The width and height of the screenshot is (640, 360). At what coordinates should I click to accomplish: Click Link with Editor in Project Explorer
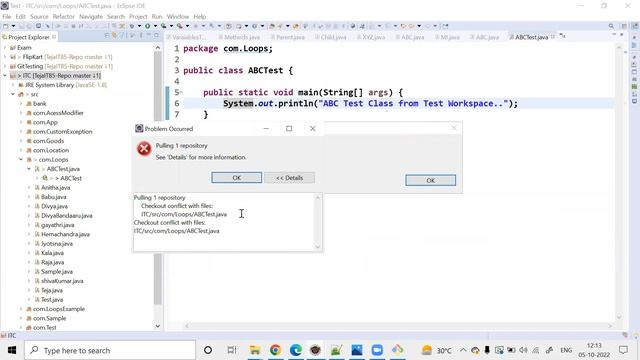(115, 36)
